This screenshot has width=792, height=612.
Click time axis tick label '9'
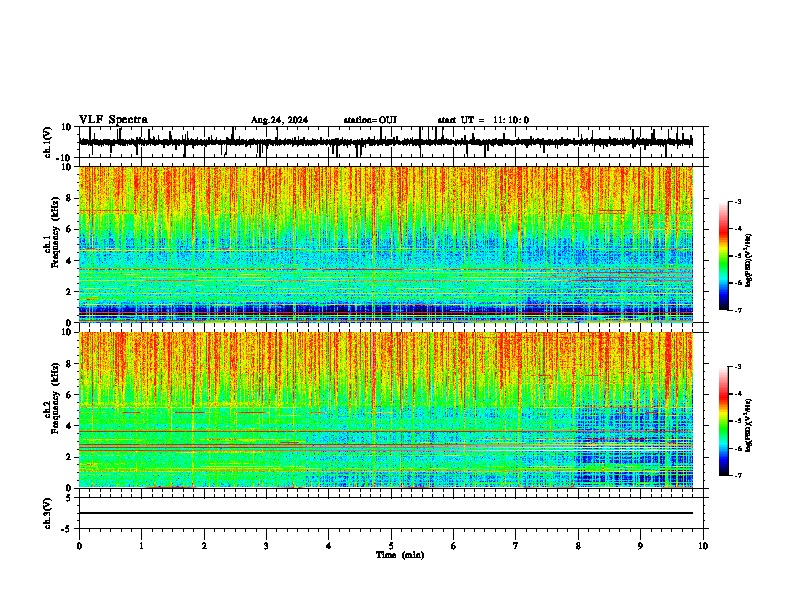(640, 546)
